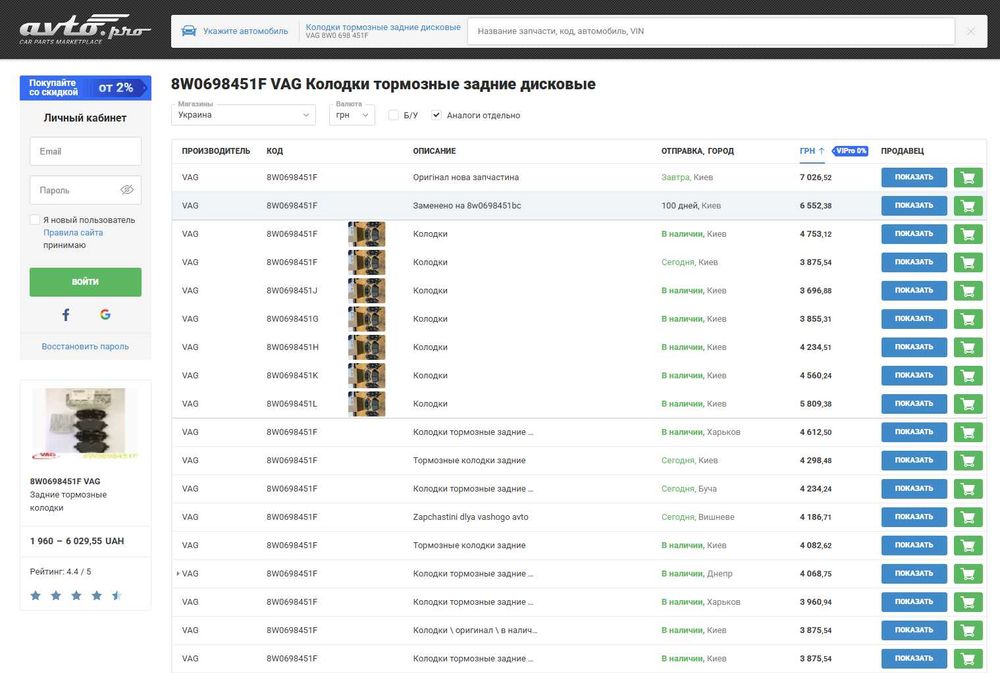Viewport: 1000px width, 673px height.
Task: Open the sidebar brake pads product image
Action: [x=85, y=424]
